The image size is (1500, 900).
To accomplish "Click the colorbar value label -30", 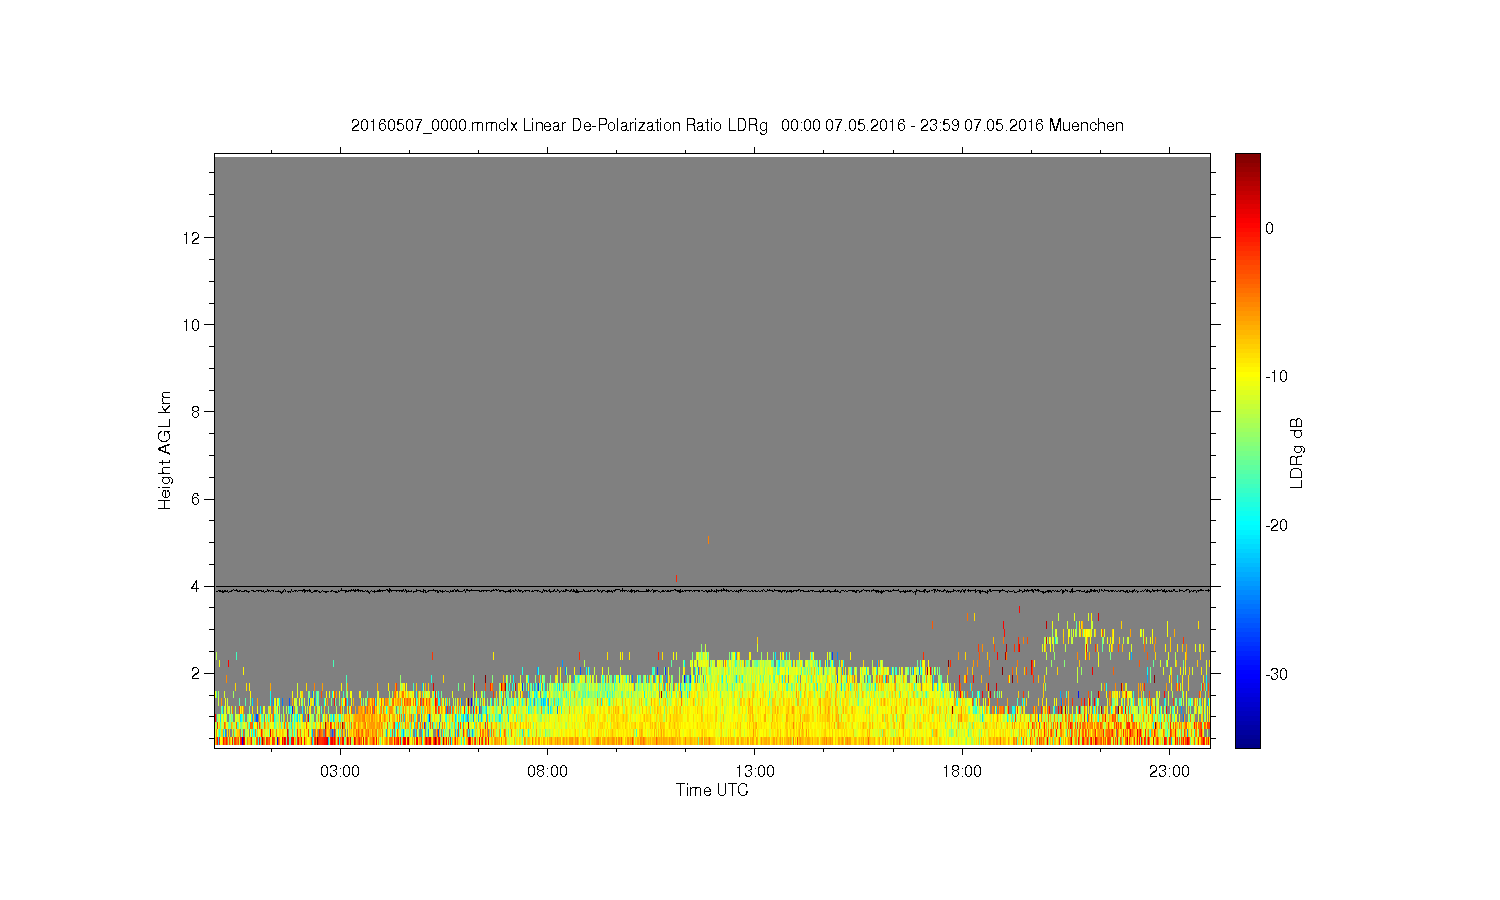I will [x=1276, y=675].
